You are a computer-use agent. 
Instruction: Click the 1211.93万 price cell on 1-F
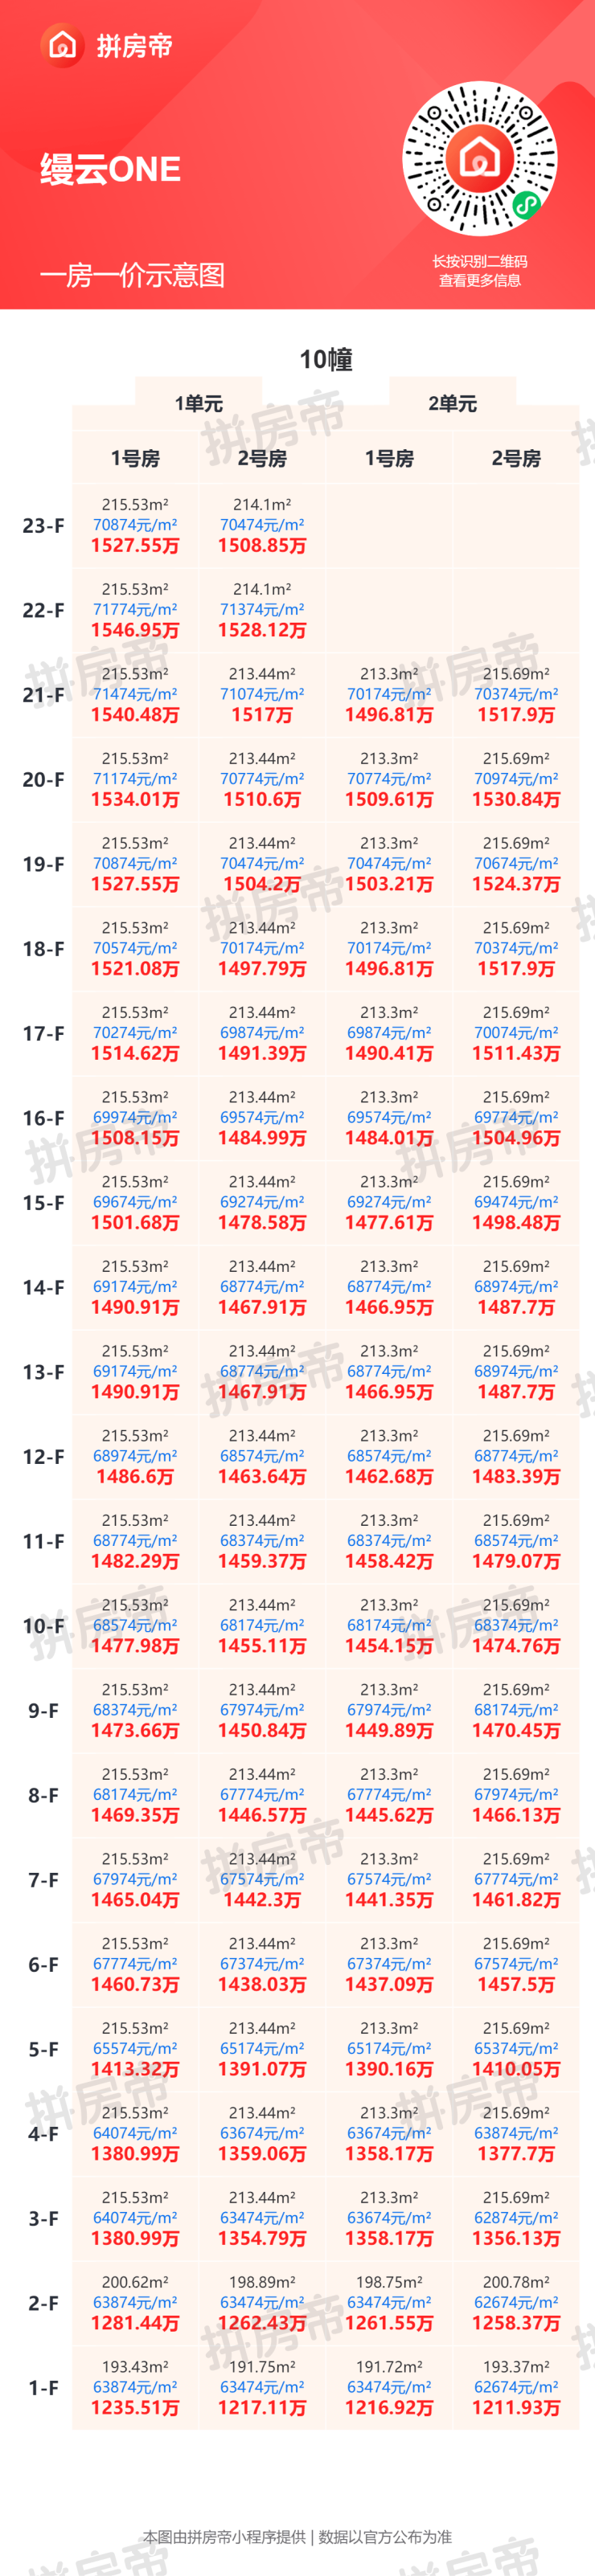[516, 2408]
